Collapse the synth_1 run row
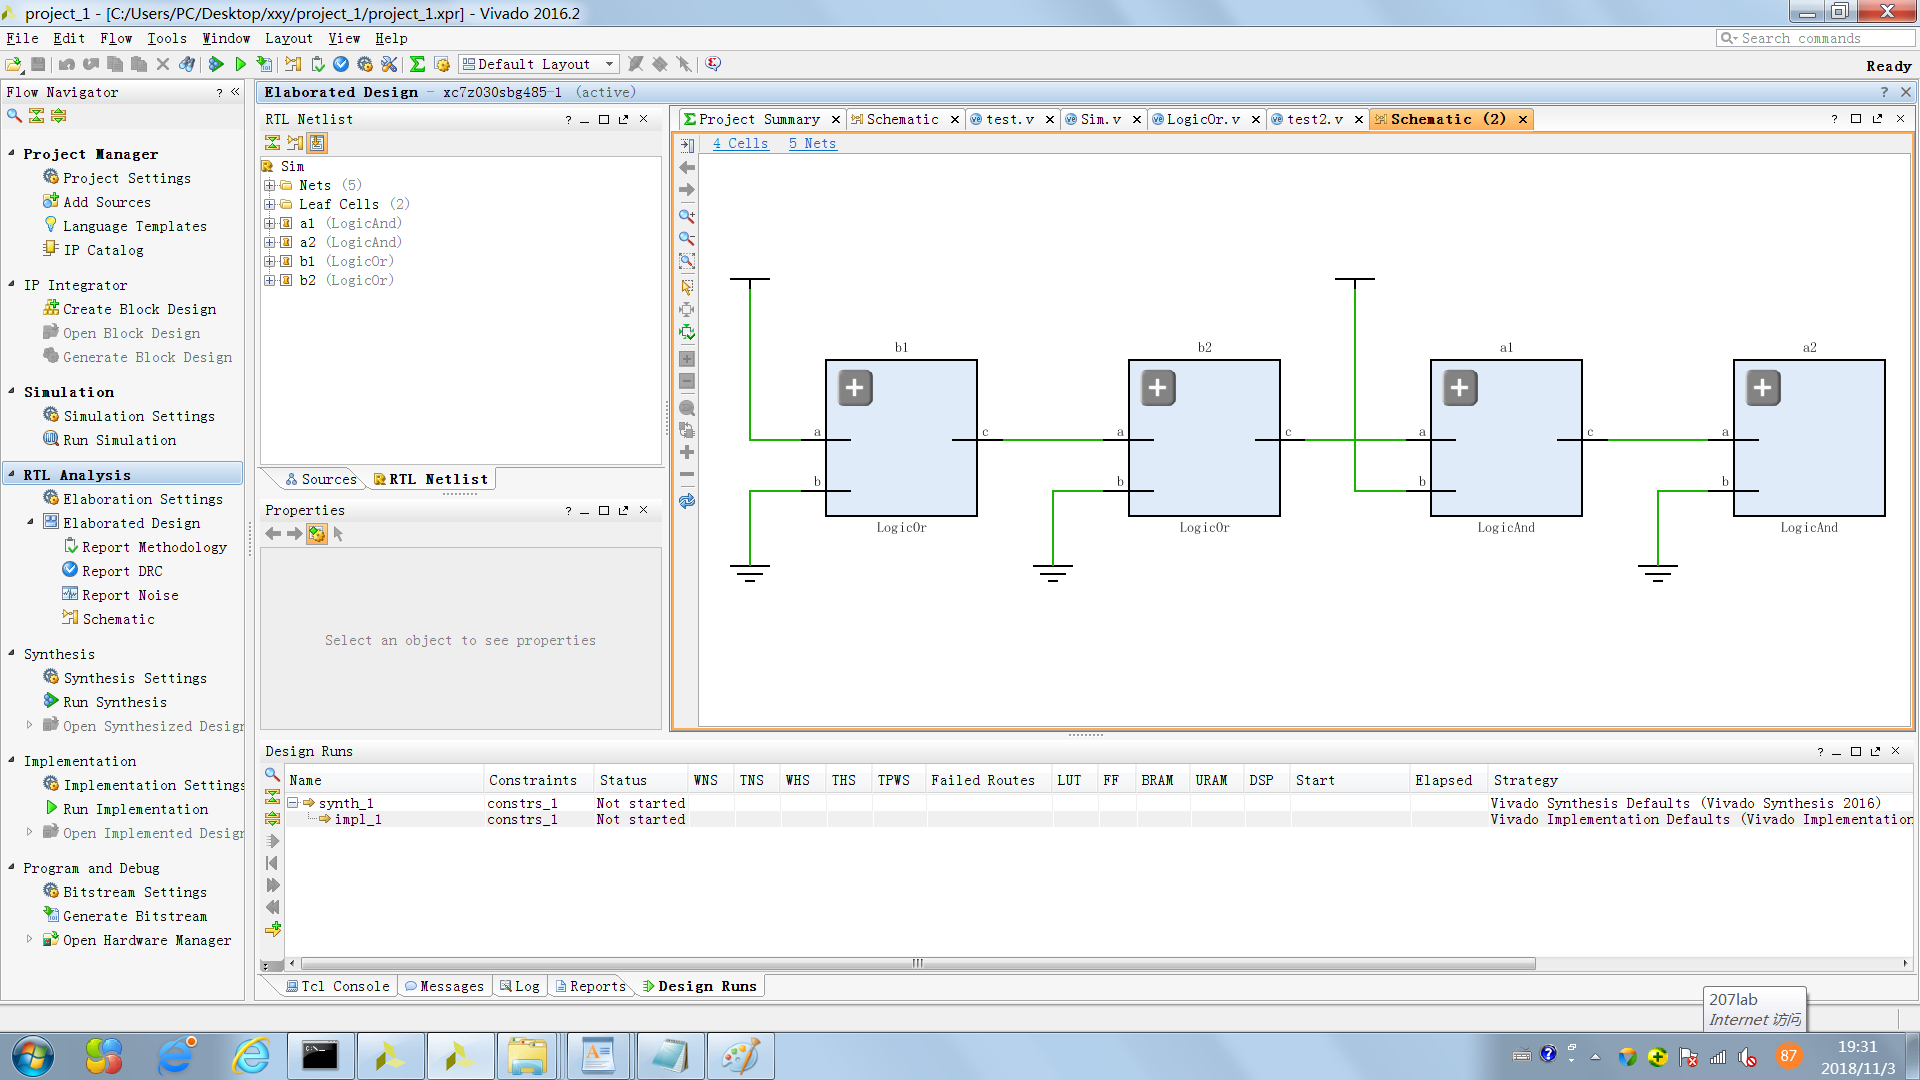Screen dimensions: 1920x1080 tap(293, 803)
